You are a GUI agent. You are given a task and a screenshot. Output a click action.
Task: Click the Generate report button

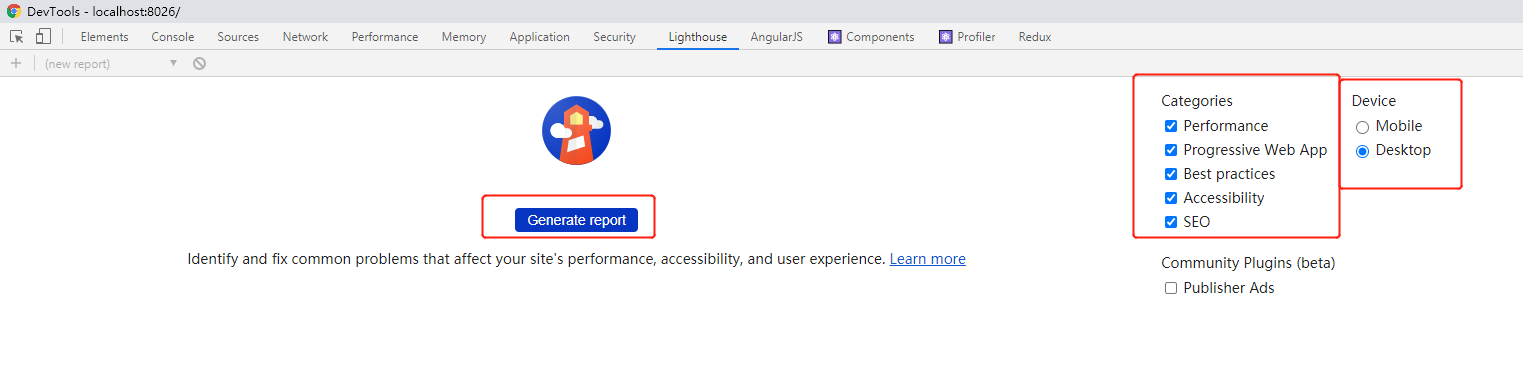coord(576,220)
